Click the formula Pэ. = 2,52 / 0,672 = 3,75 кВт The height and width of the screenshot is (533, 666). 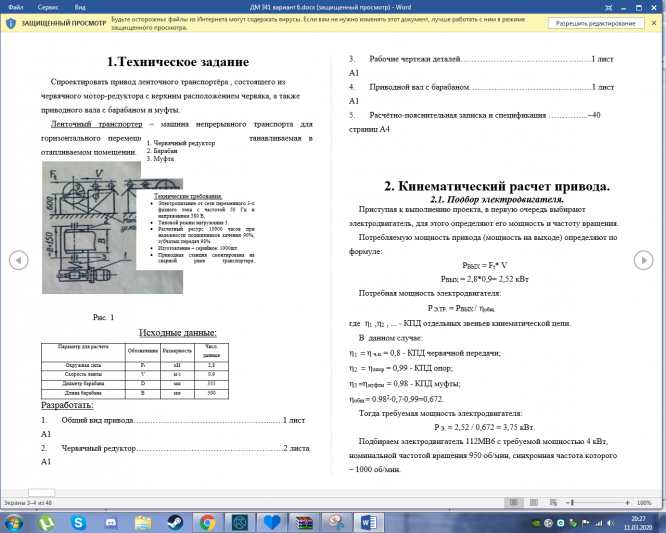(x=484, y=427)
